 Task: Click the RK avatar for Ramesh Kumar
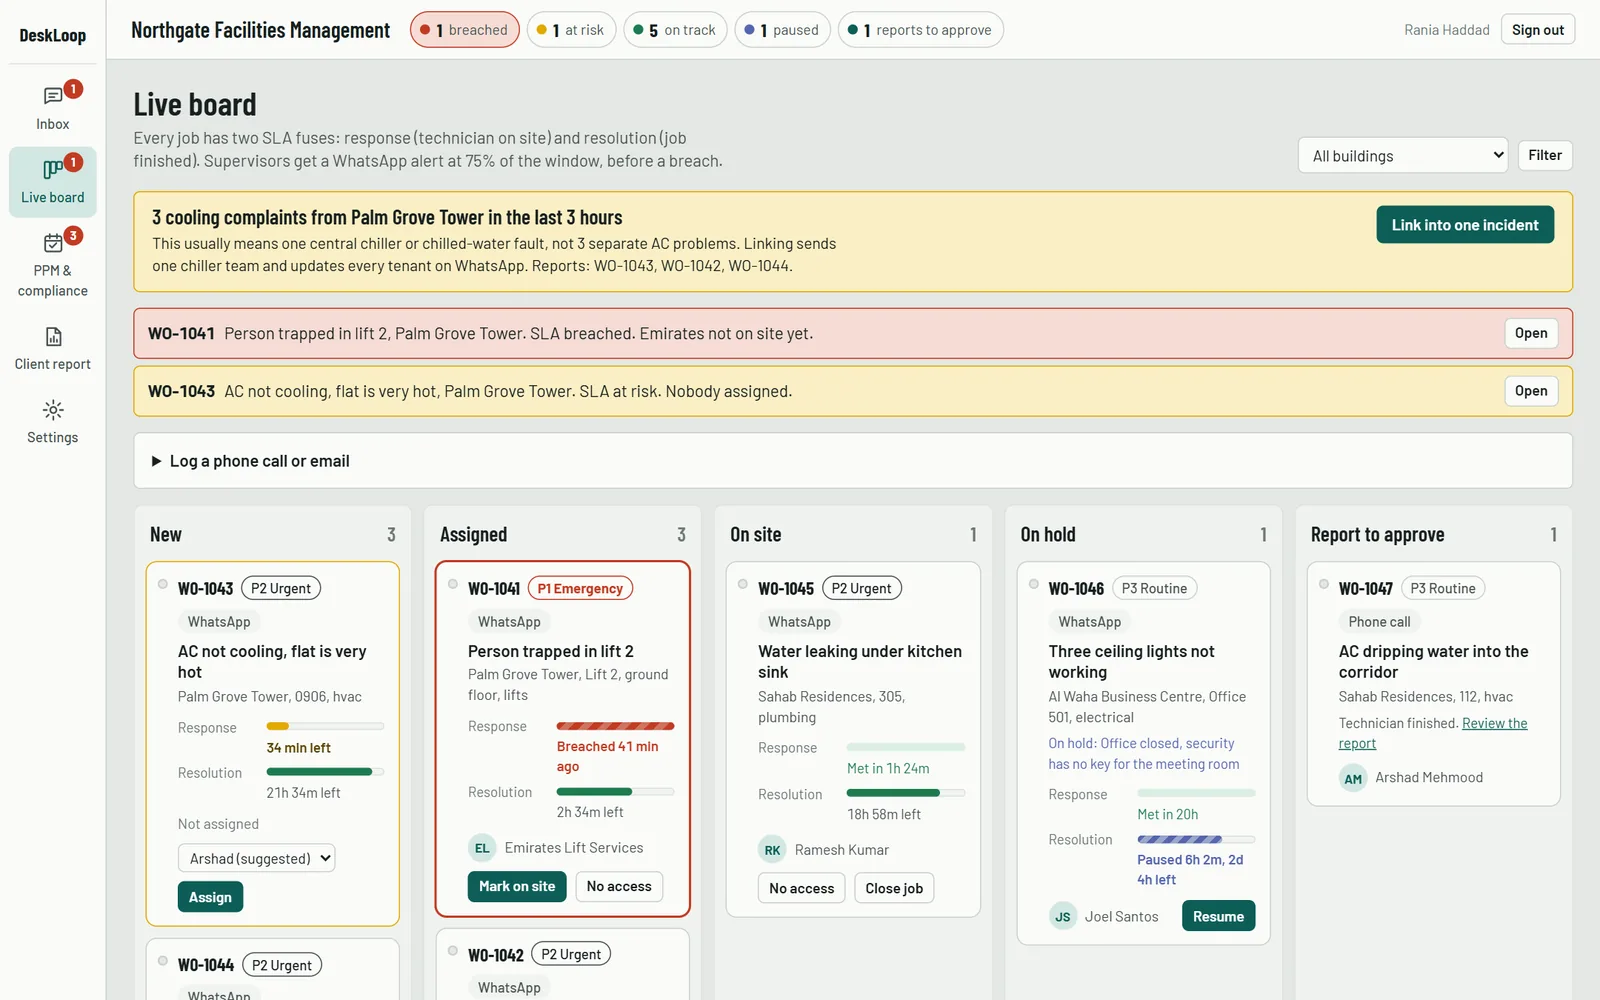click(772, 850)
